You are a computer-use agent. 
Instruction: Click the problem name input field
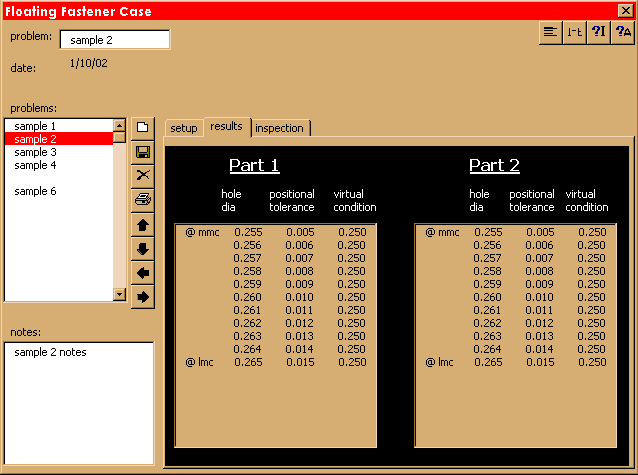[114, 40]
